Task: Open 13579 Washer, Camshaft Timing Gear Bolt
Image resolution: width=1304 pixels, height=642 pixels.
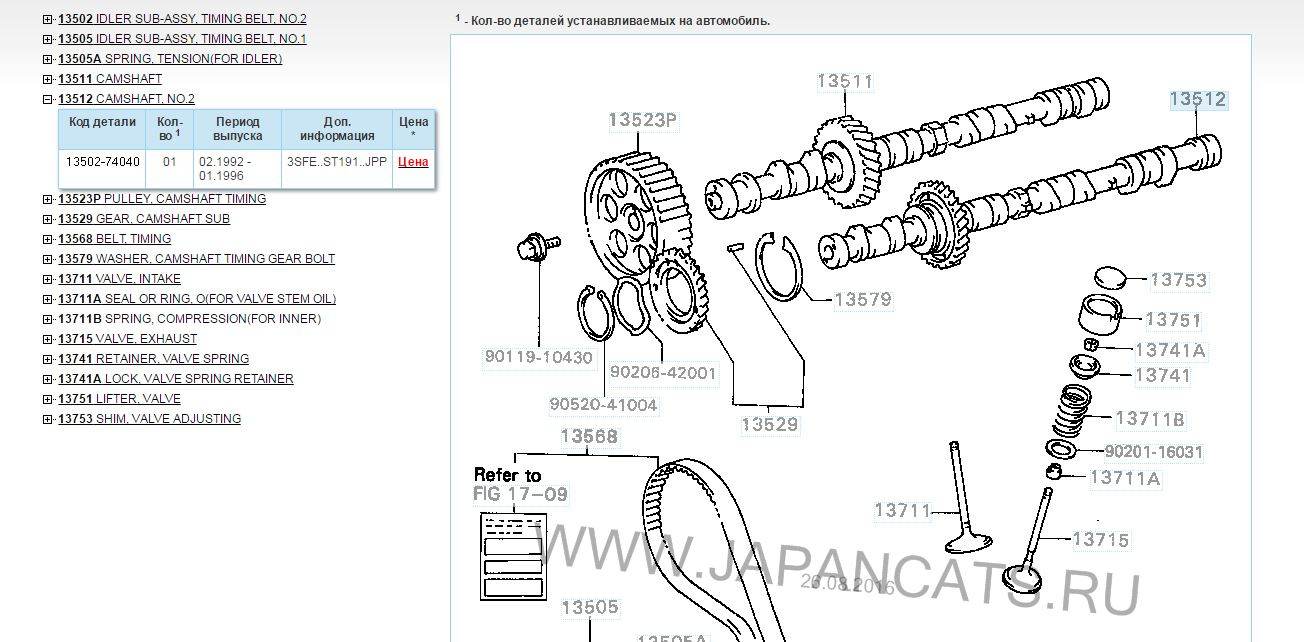Action: (196, 259)
